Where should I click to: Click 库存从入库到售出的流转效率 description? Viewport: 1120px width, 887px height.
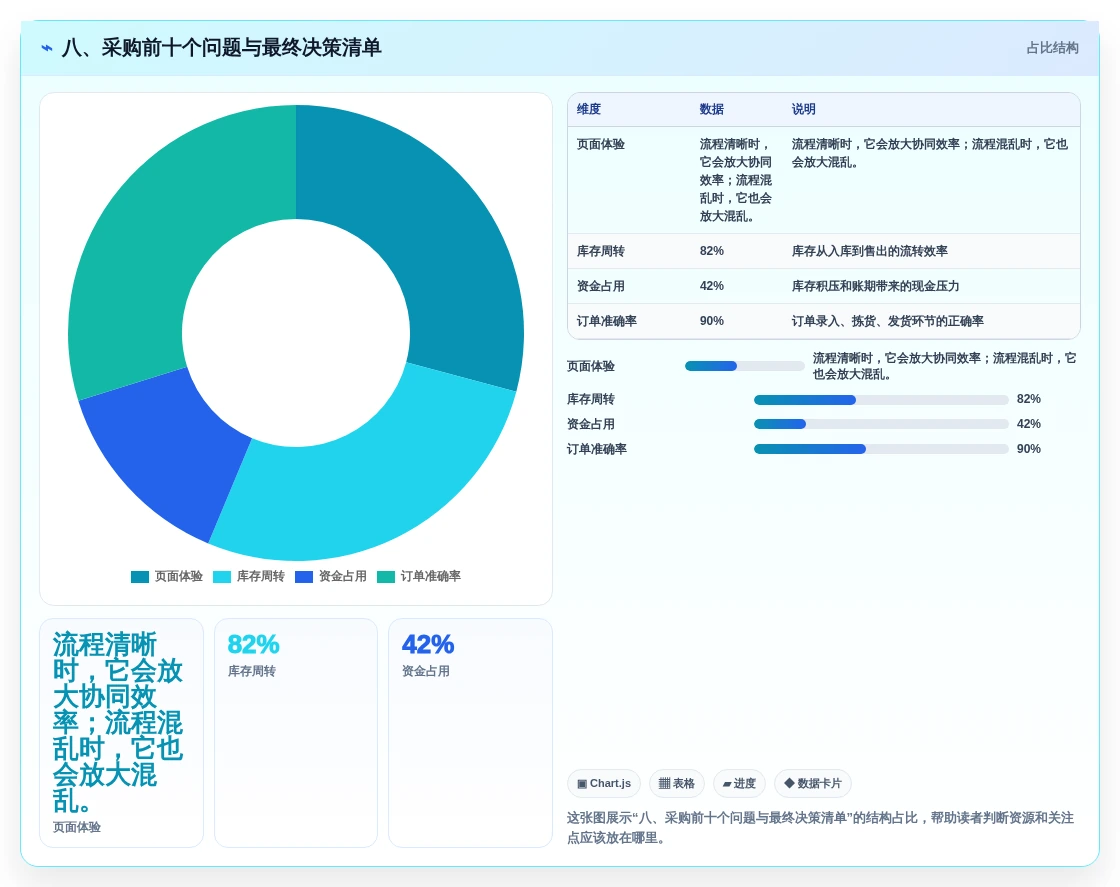[x=869, y=251]
